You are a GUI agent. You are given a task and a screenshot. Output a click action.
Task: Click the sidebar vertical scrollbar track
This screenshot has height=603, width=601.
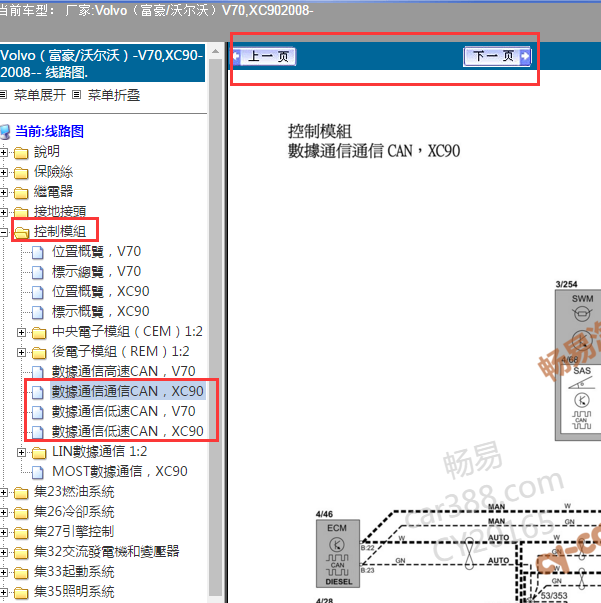coord(216,327)
